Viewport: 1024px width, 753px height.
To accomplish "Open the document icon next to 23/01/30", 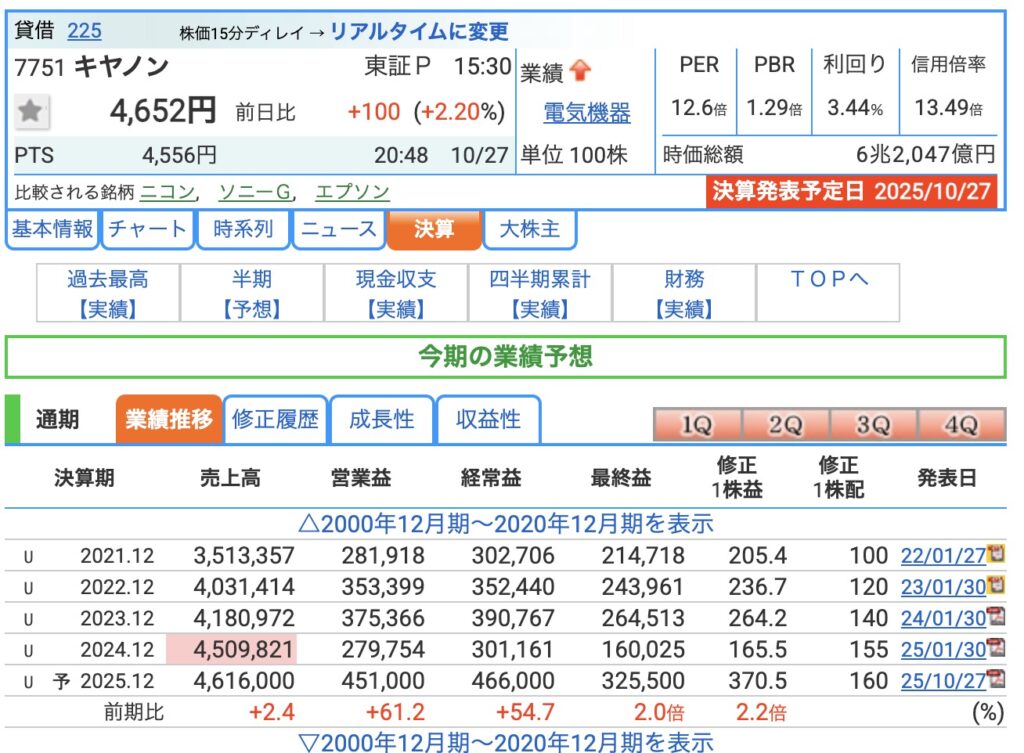I will tap(995, 586).
